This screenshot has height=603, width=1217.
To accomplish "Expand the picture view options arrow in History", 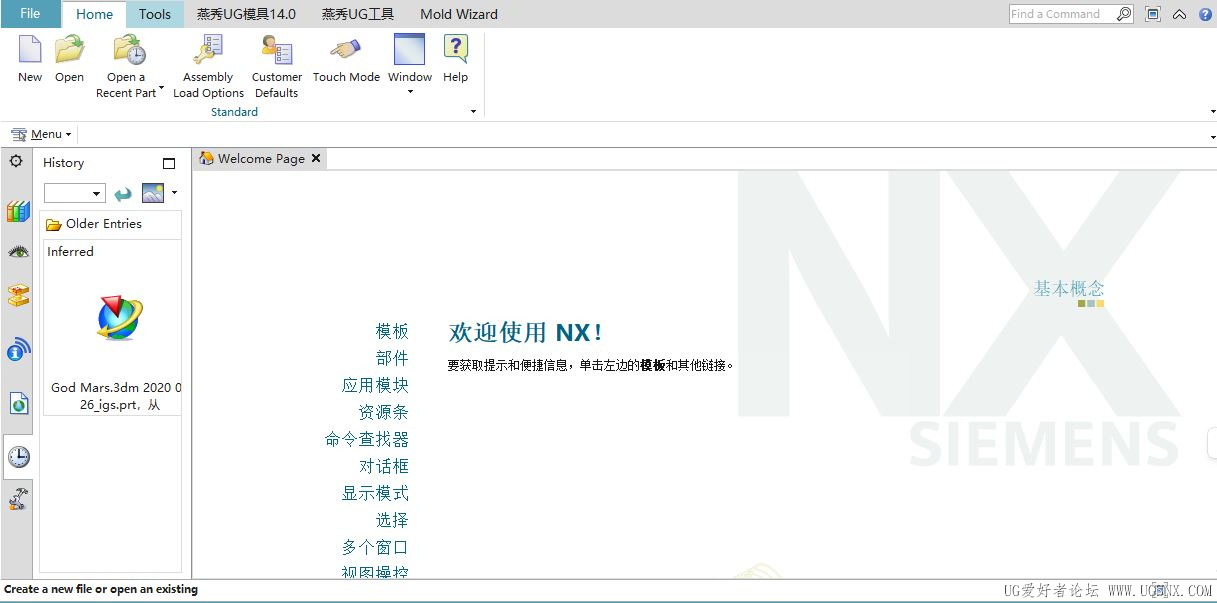I will pyautogui.click(x=174, y=192).
